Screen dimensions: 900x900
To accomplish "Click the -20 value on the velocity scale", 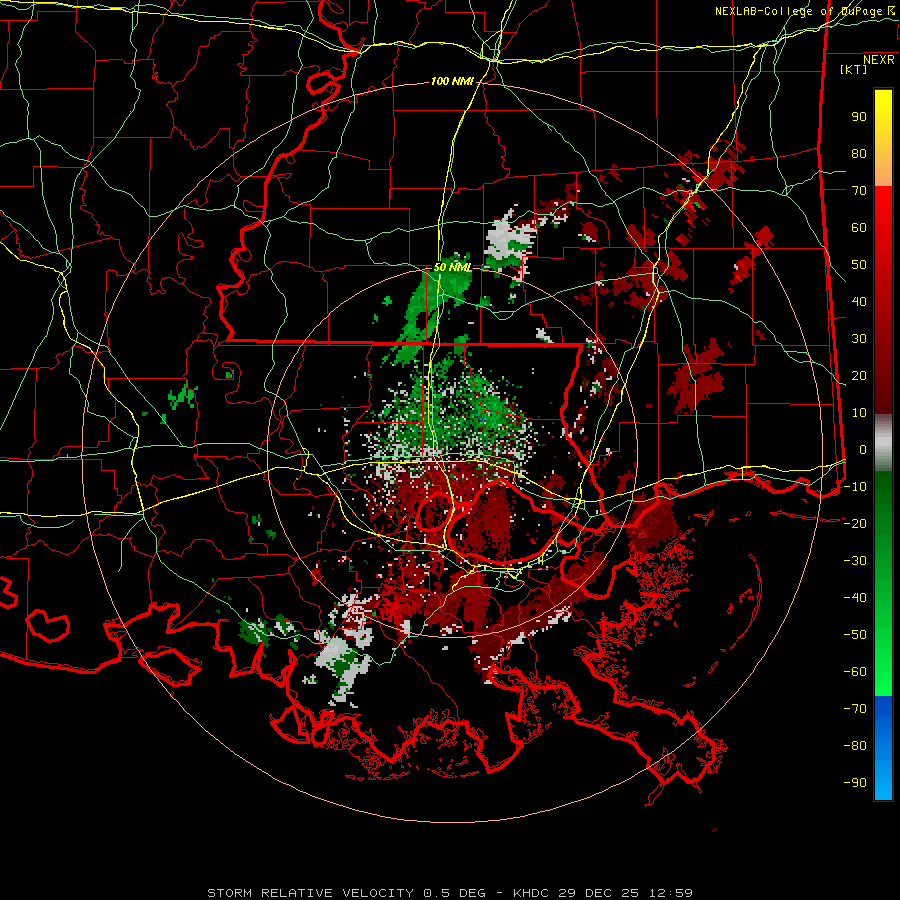I will tap(855, 523).
